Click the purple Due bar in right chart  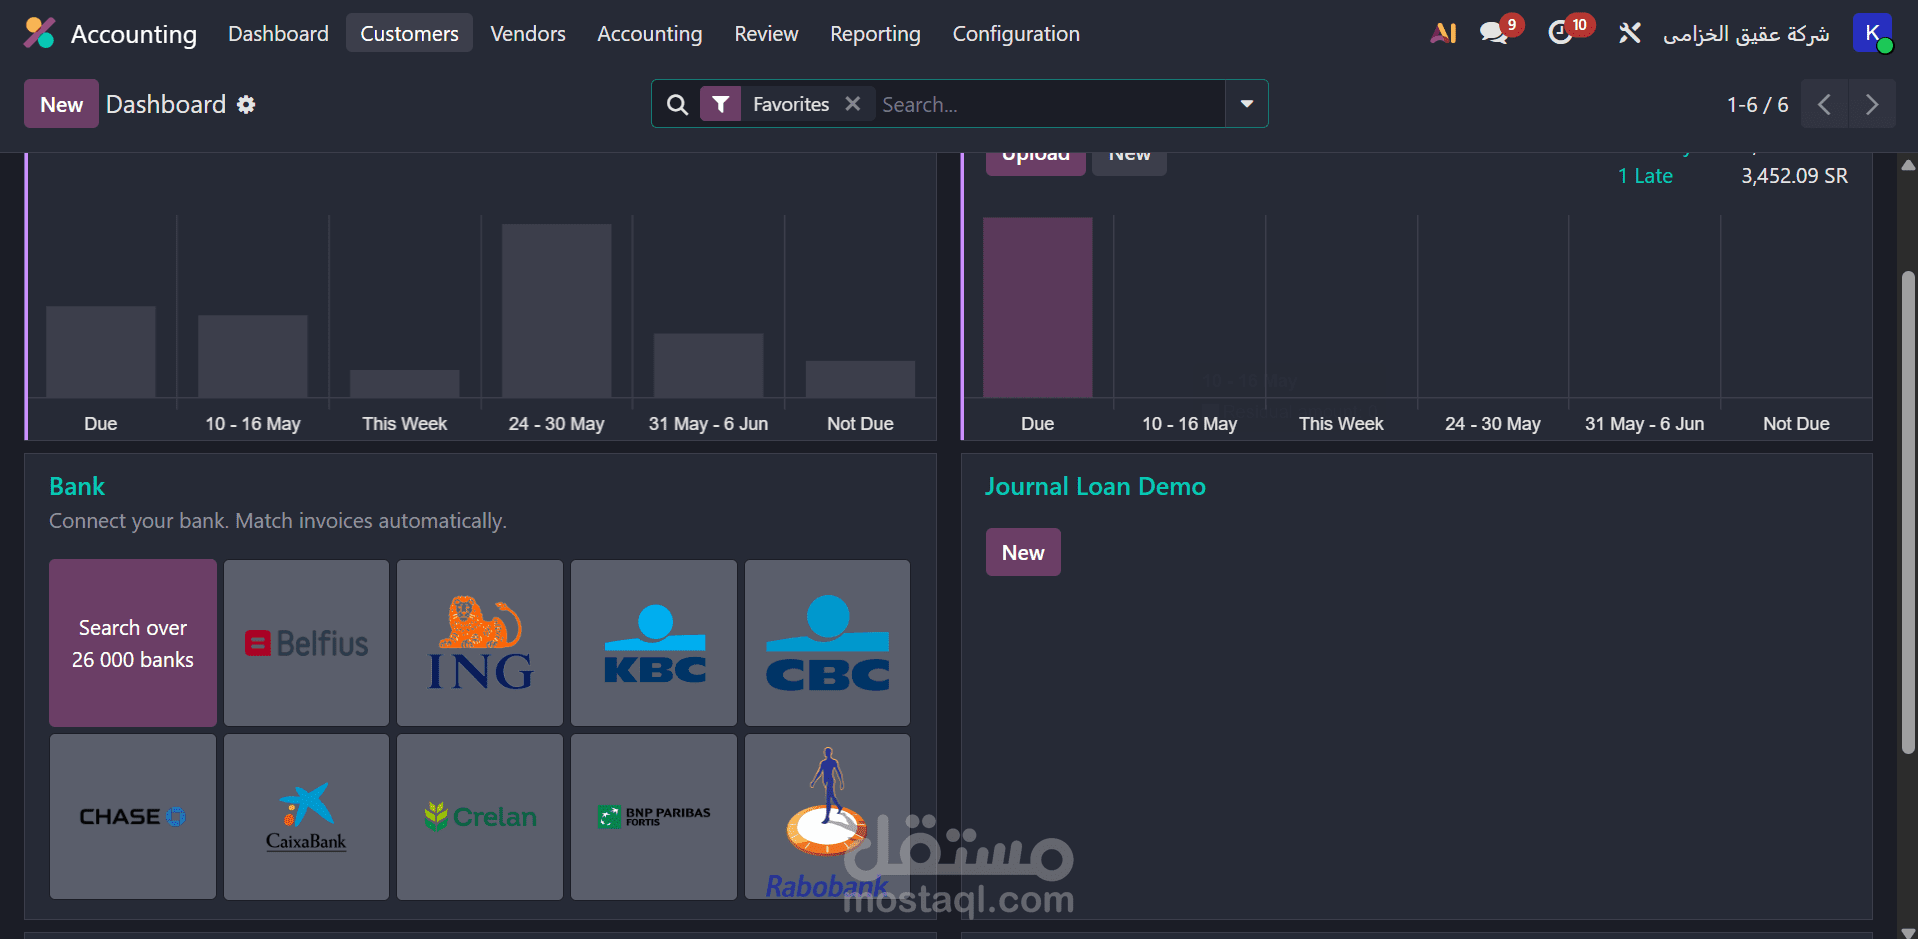[1037, 307]
